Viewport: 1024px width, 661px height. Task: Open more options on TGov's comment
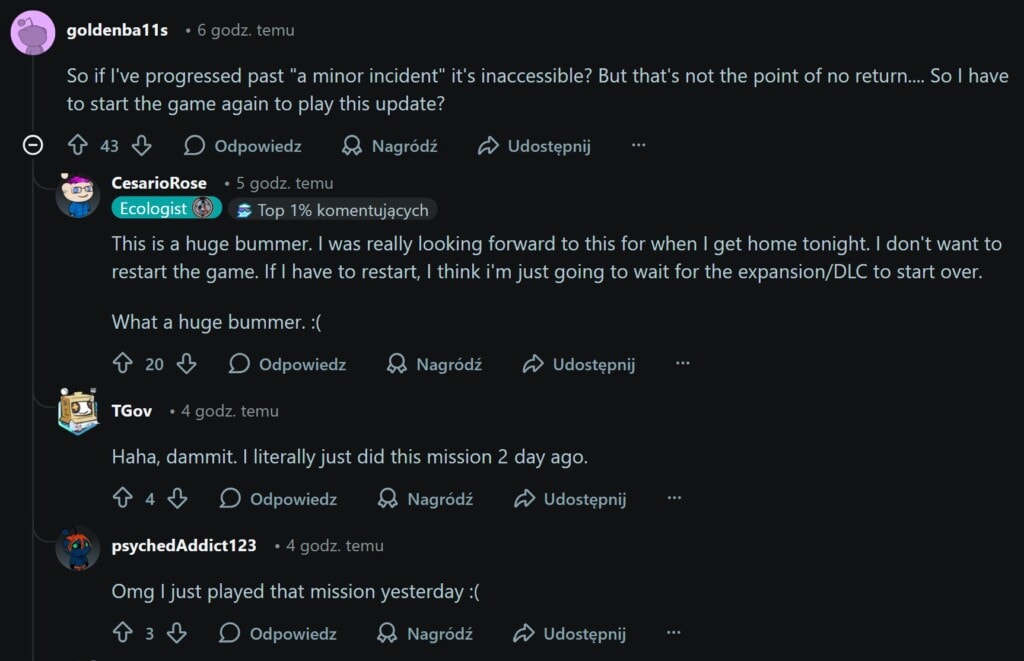coord(673,498)
